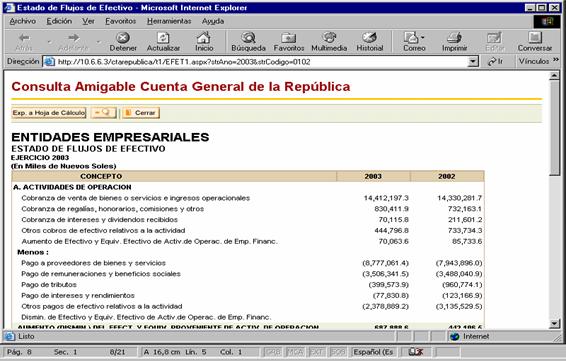The image size is (566, 361).
Task: Open the Favoritos toolbar button
Action: coord(289,42)
